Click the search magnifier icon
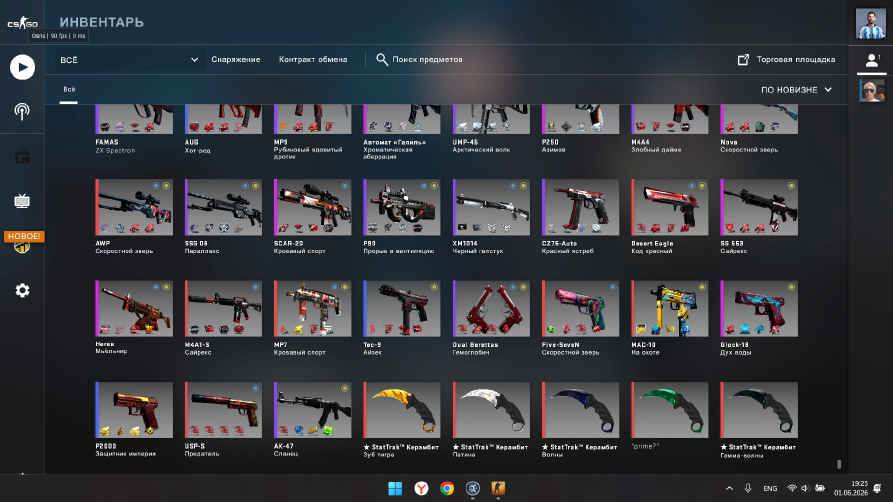The width and height of the screenshot is (893, 502). point(382,59)
